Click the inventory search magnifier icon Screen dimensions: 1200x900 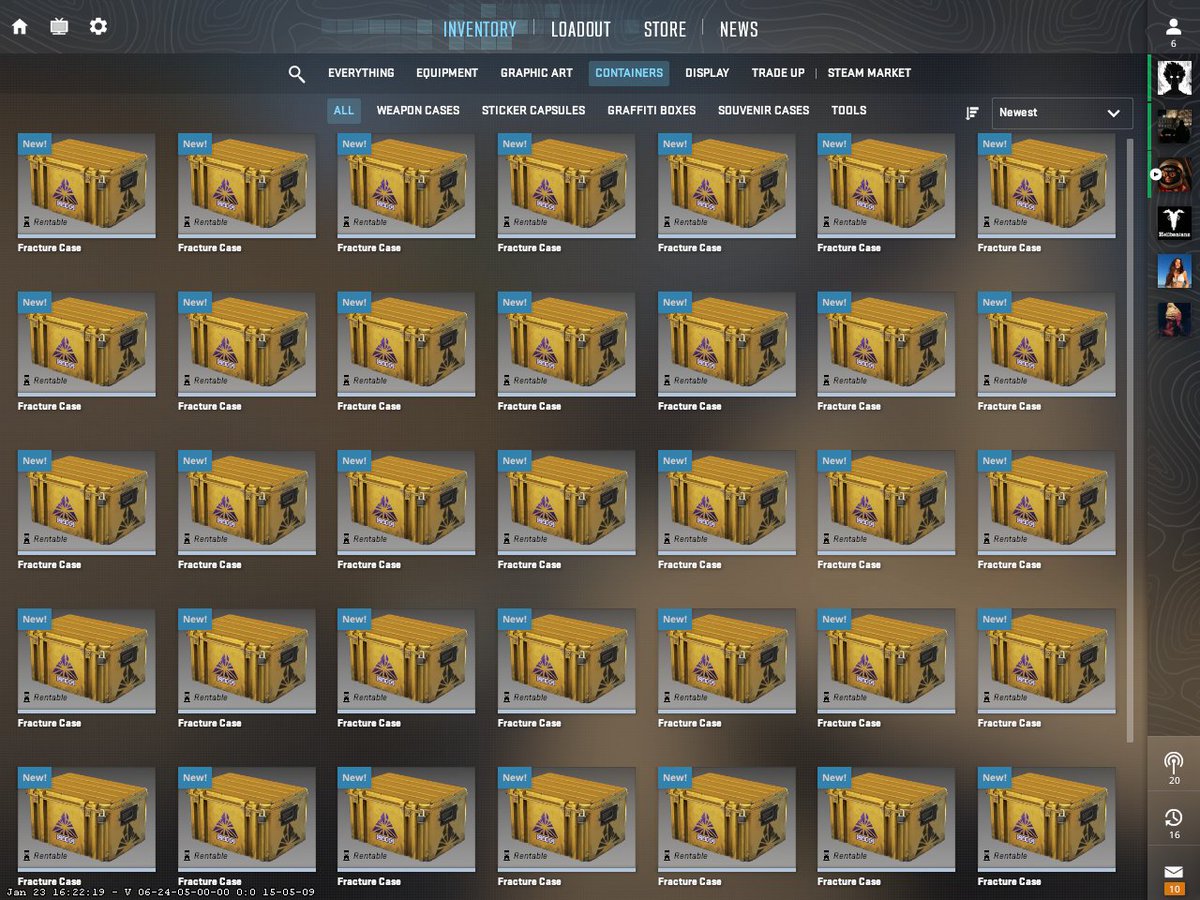pos(296,73)
